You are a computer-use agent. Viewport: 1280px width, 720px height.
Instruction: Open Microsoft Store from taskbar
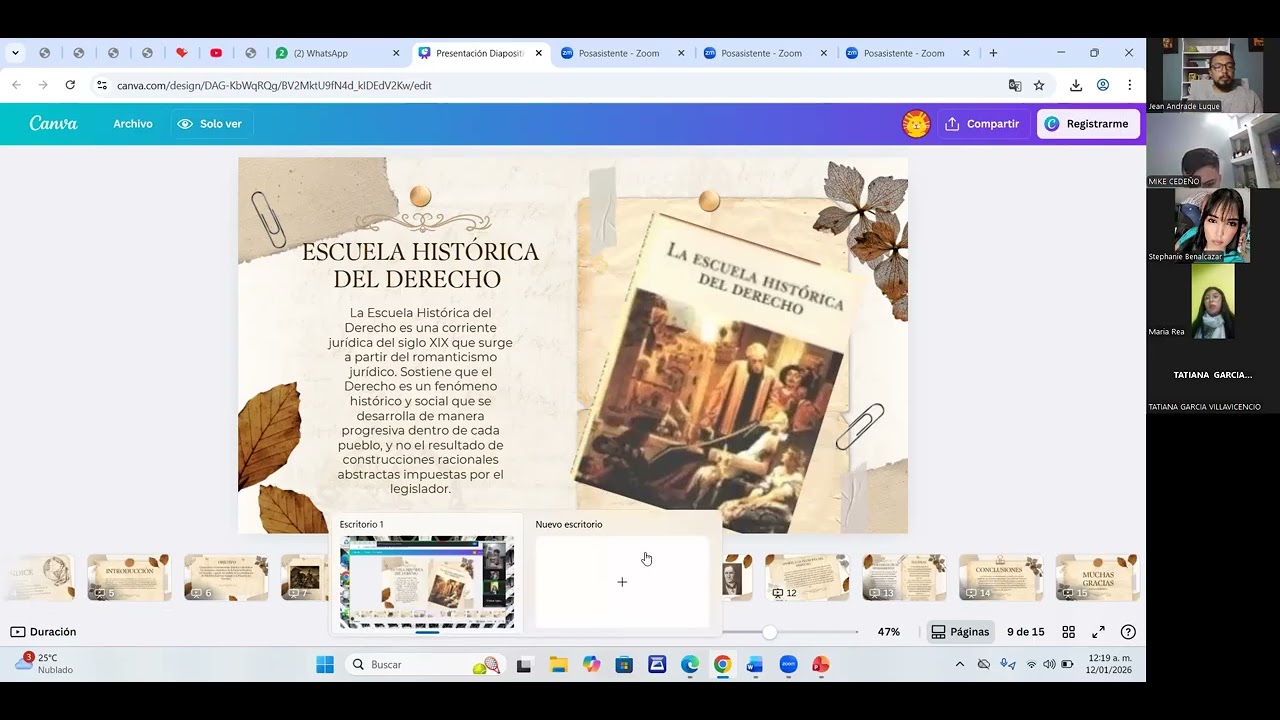[x=624, y=665]
